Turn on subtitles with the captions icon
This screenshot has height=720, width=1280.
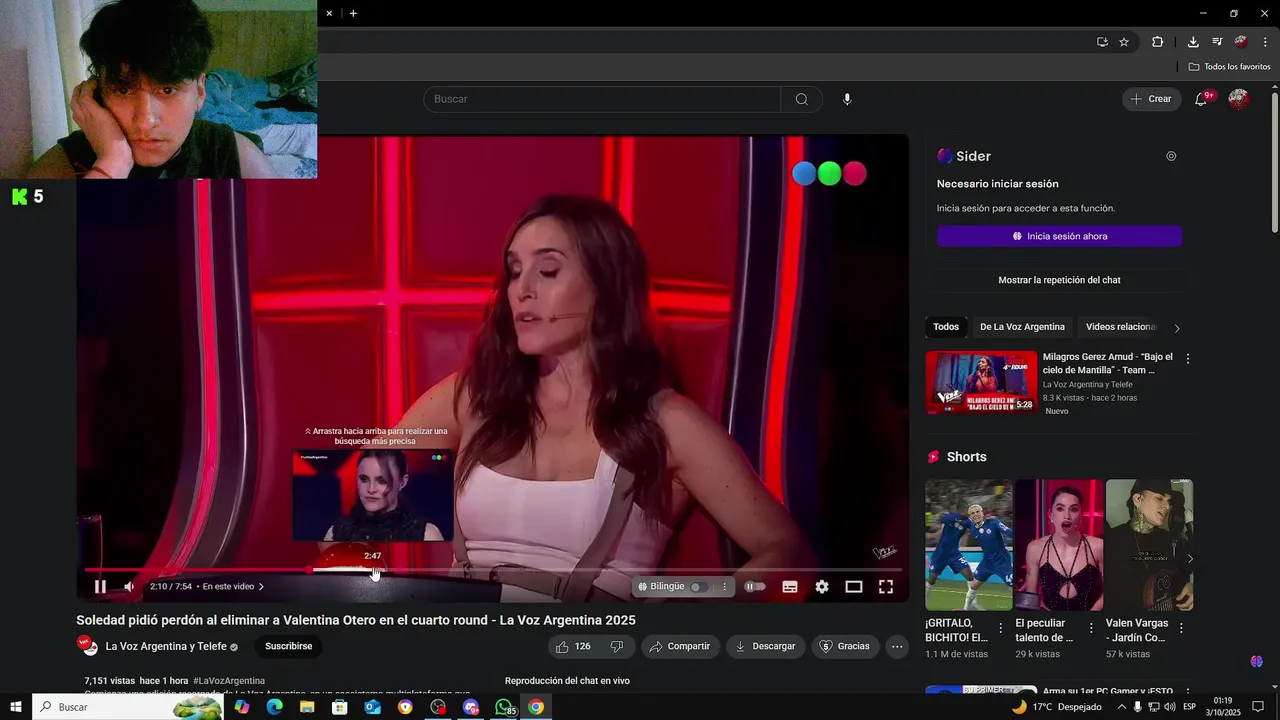pos(790,587)
